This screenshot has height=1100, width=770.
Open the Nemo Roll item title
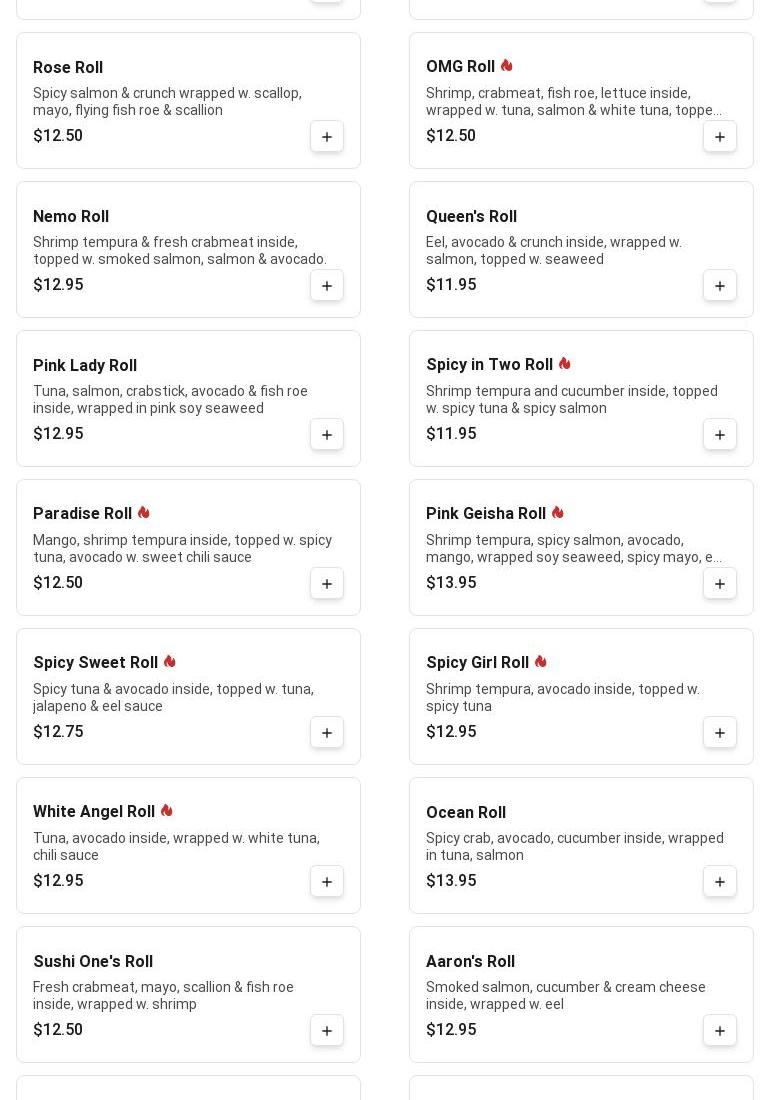coord(71,217)
